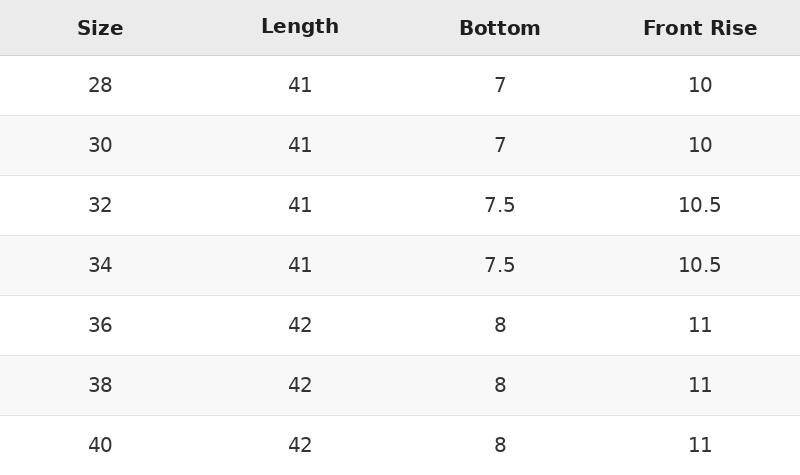800x475 pixels.
Task: Click length 42 in size 40 row
Action: tap(300, 445)
